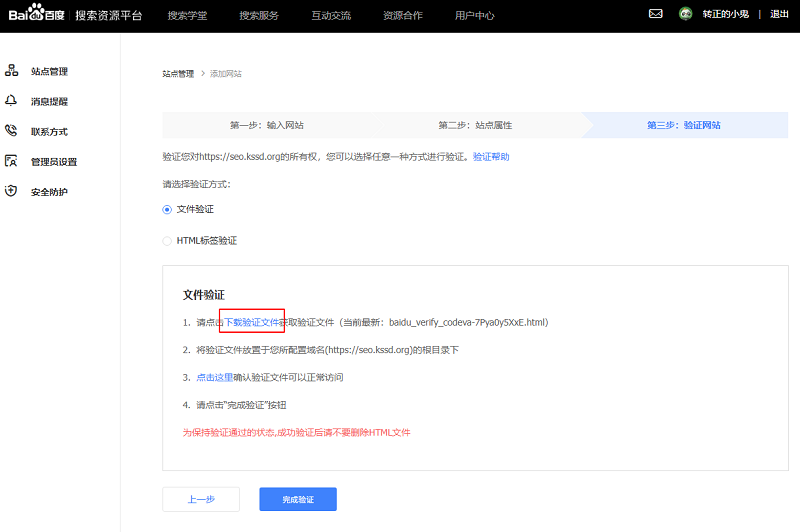Click step 4 text 请点击"完成验证"按钮

pyautogui.click(x=241, y=405)
